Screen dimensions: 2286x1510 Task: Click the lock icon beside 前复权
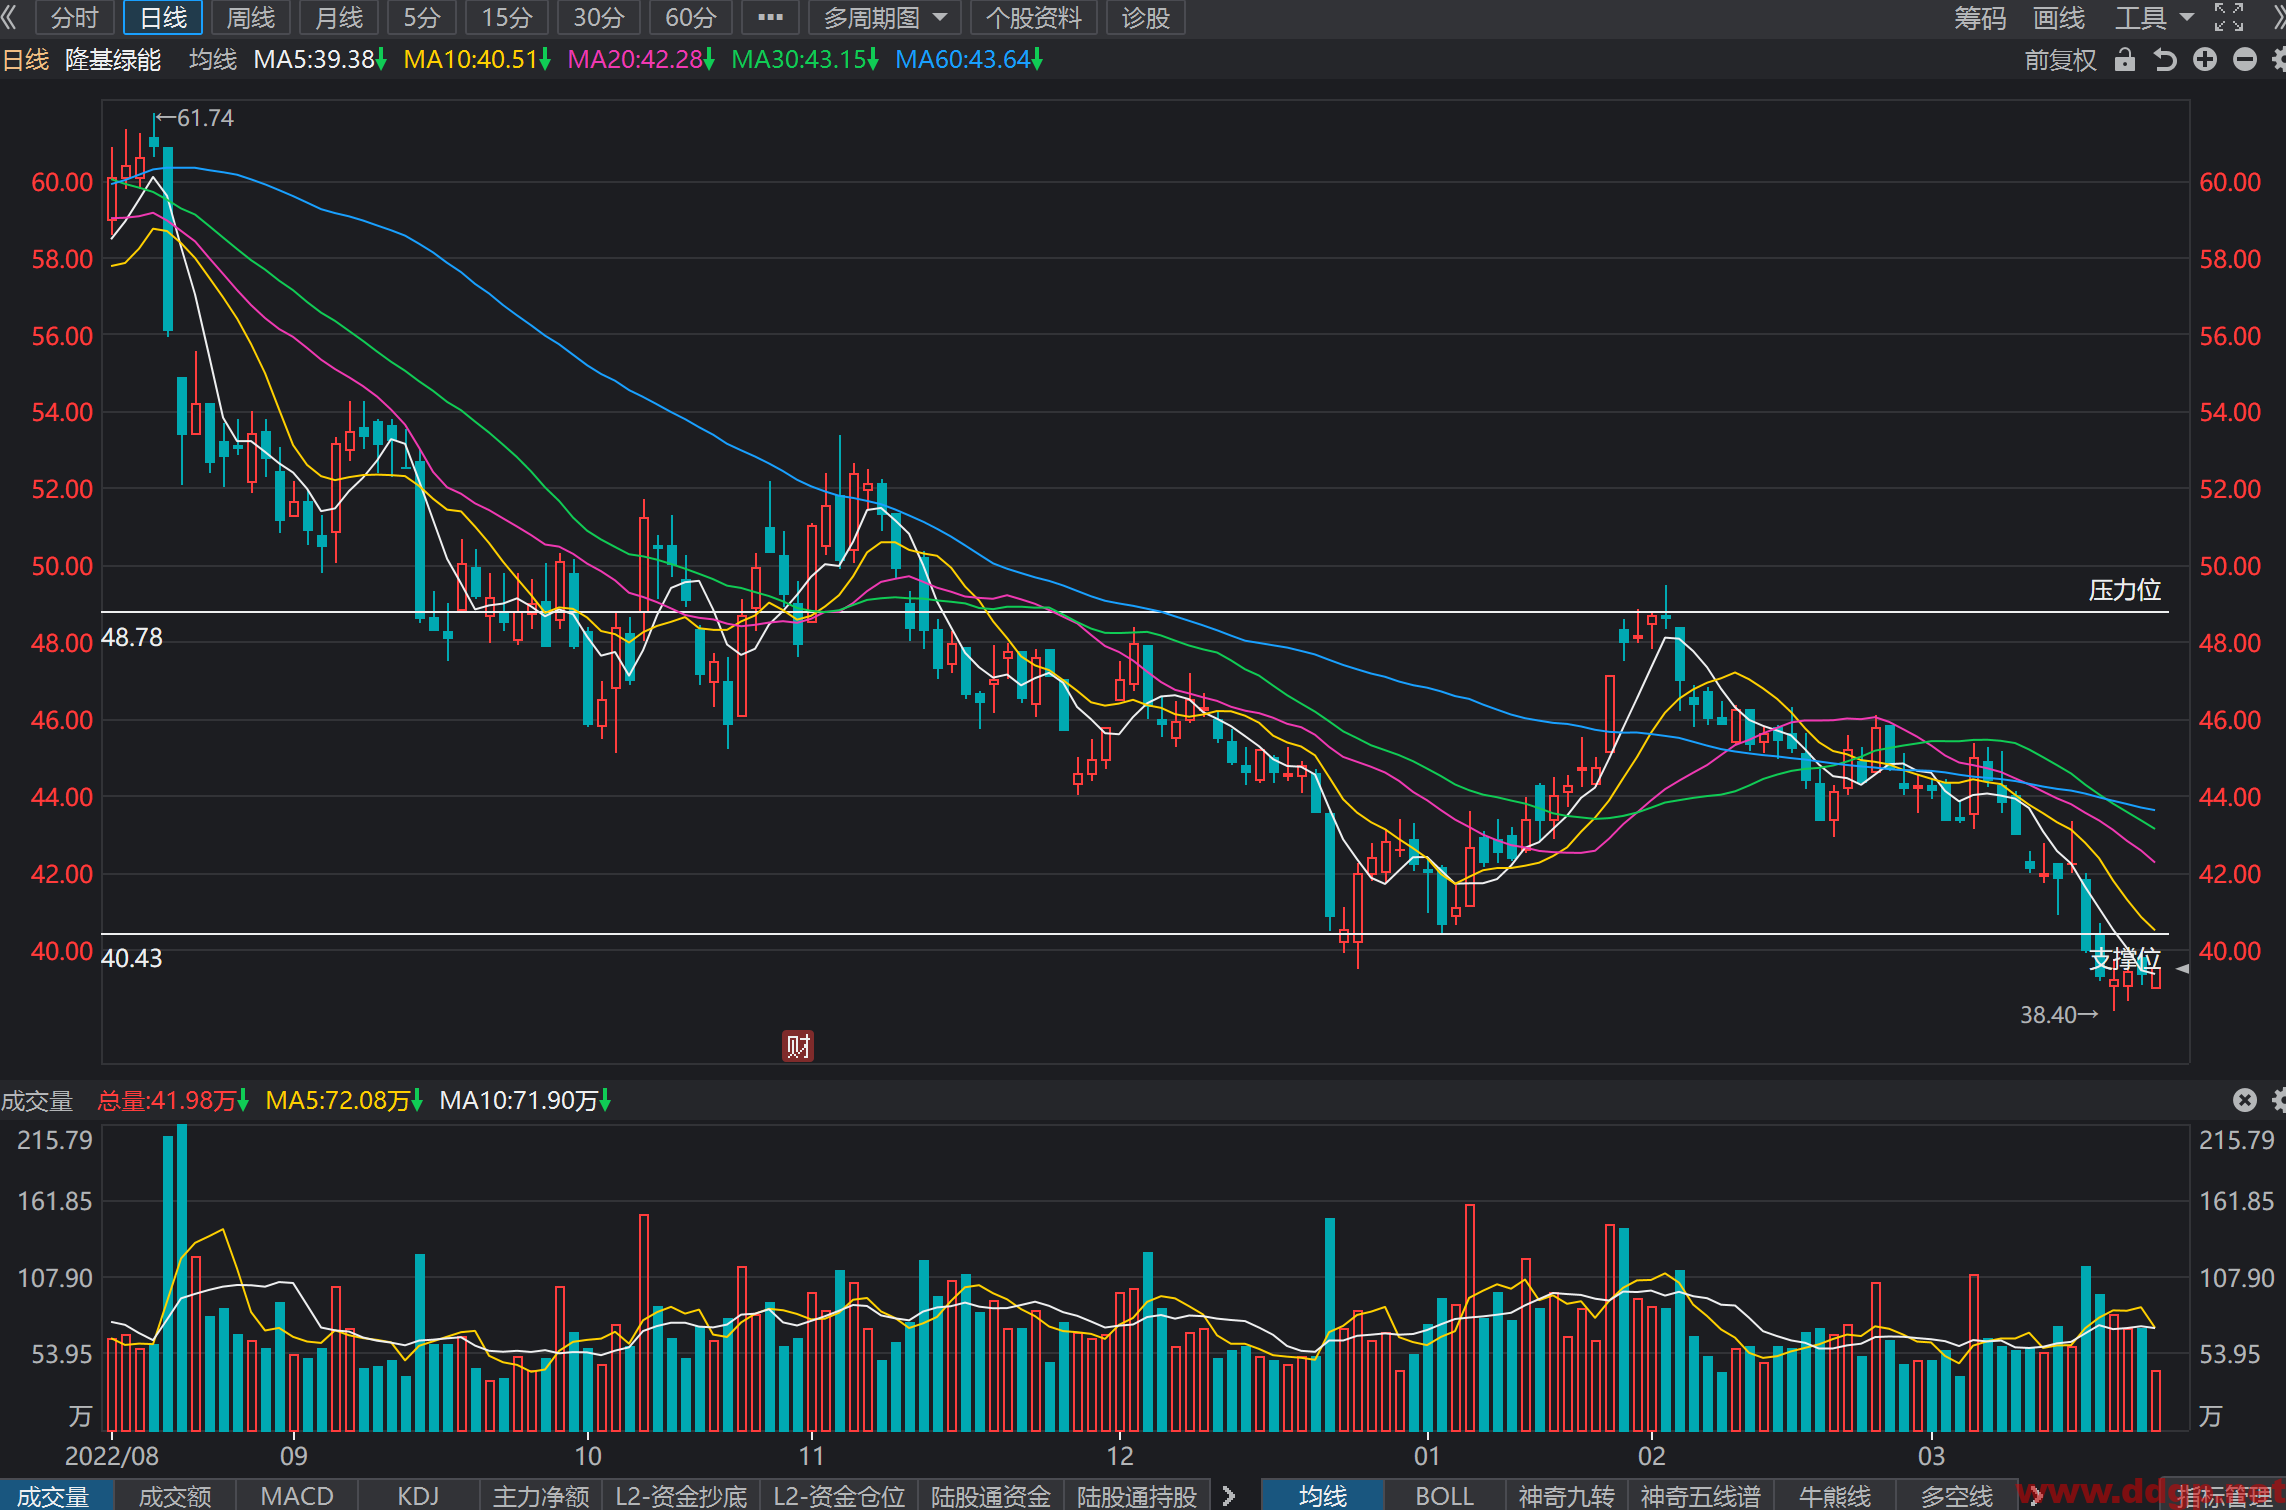pyautogui.click(x=2125, y=60)
